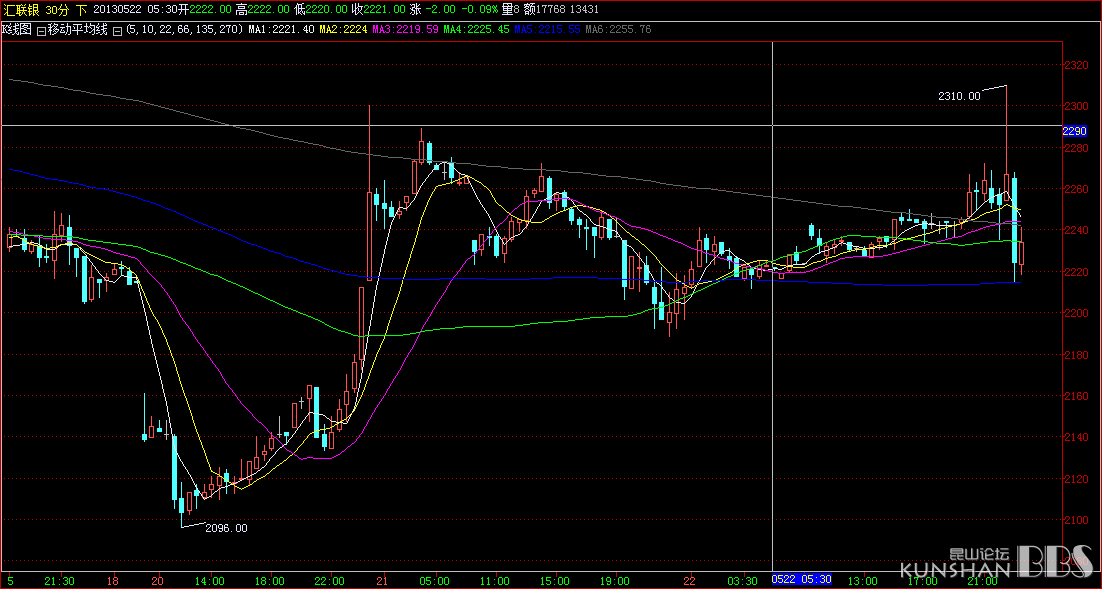This screenshot has height=589, width=1102.
Task: Click the 低 2220.00 low price value
Action: (325, 10)
